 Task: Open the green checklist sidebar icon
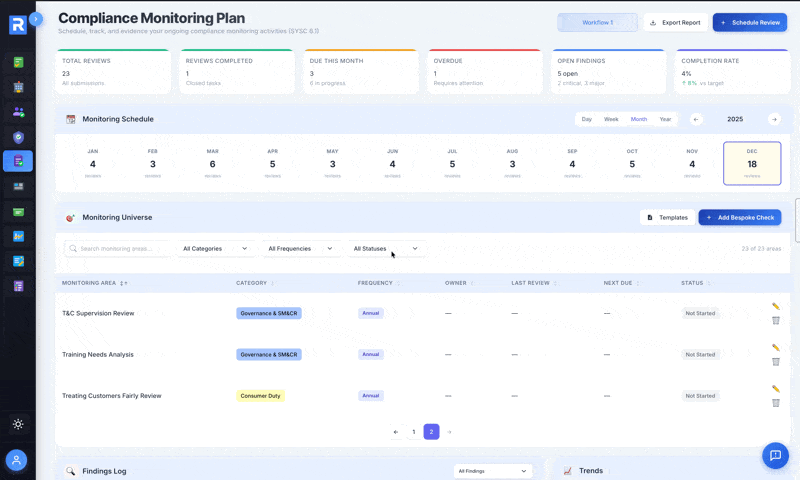pos(18,63)
